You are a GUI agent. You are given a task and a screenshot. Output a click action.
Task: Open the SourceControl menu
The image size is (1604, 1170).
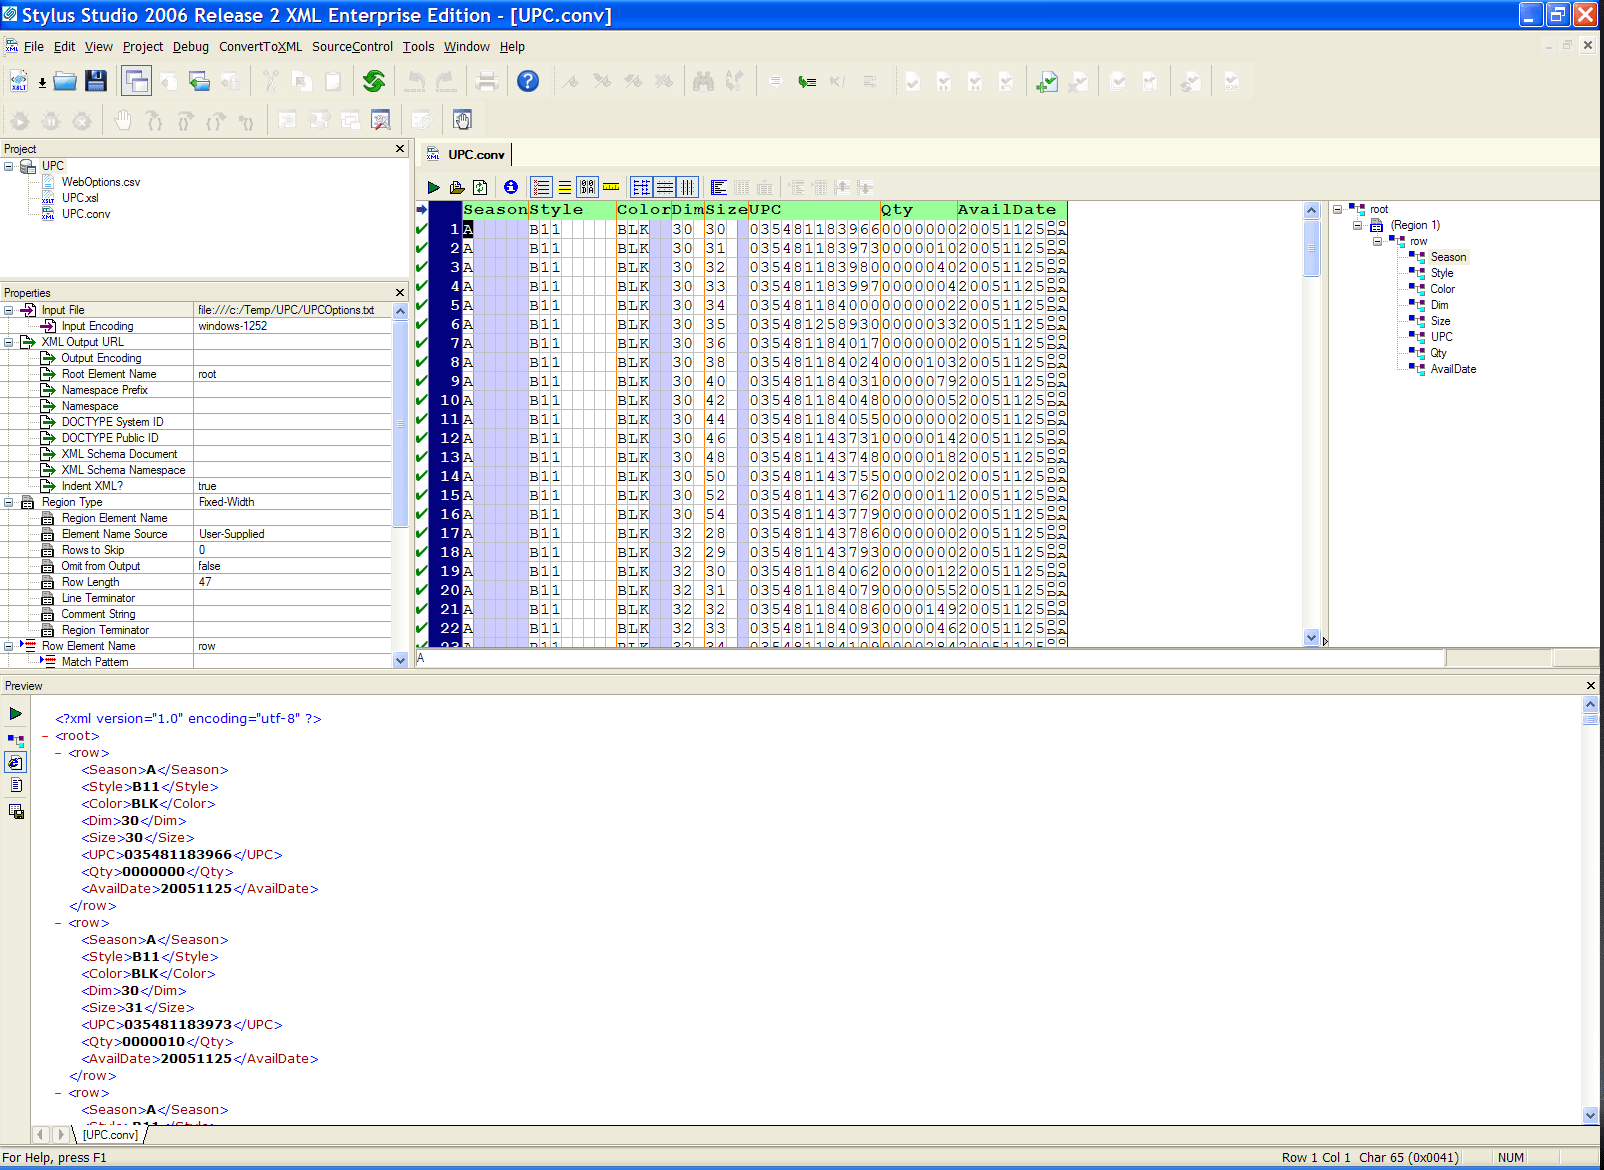coord(352,47)
